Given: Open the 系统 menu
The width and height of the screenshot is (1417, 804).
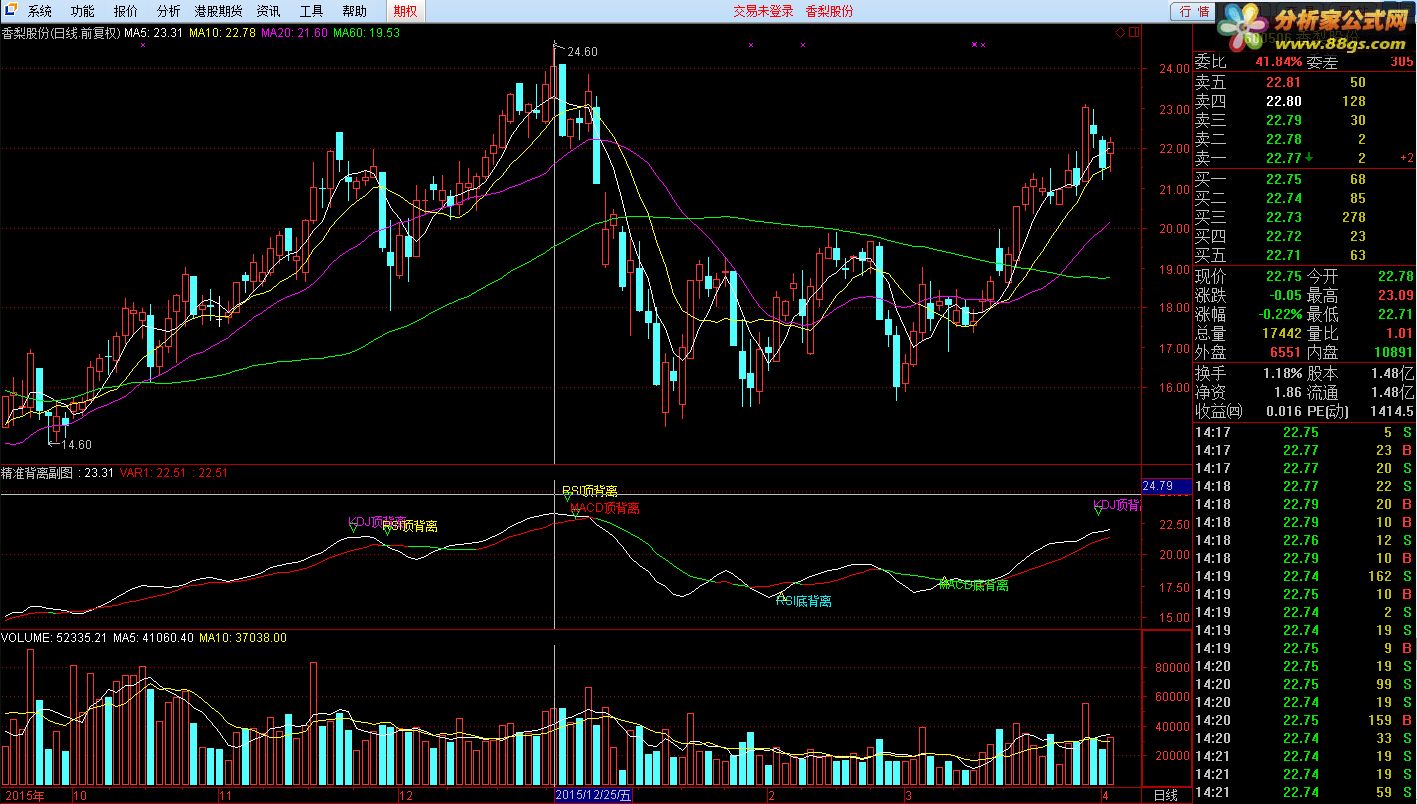Looking at the screenshot, I should 40,11.
